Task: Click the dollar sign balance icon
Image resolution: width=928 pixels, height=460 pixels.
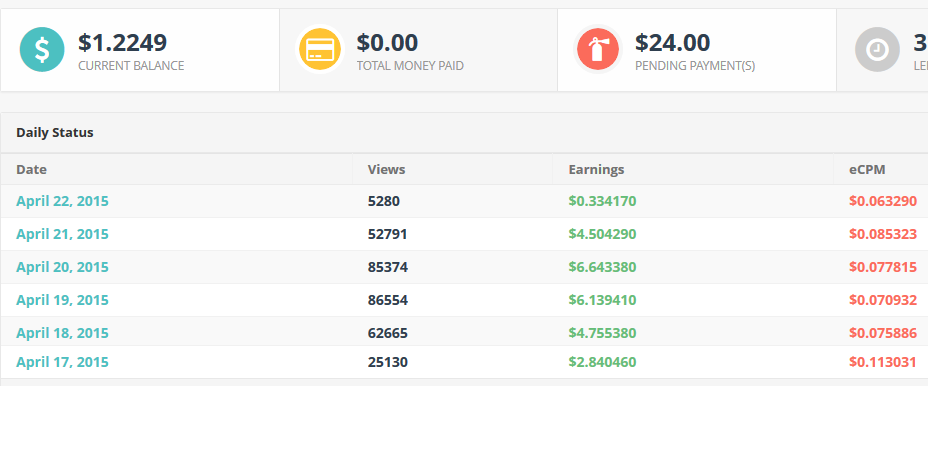Action: [x=42, y=49]
